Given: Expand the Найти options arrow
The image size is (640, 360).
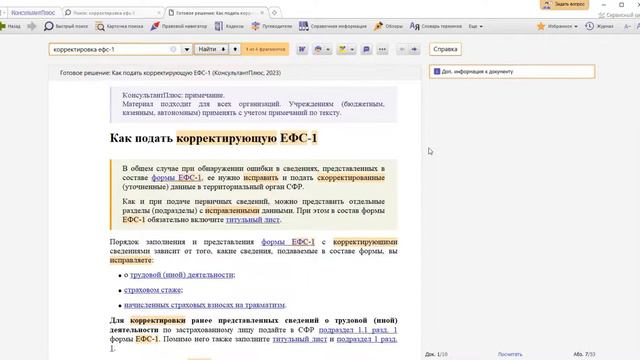Looking at the screenshot, I should 235,49.
